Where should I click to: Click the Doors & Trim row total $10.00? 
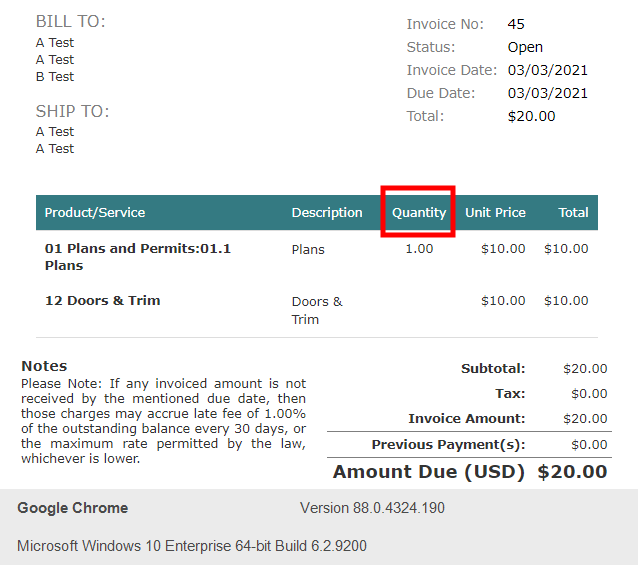[x=566, y=301]
